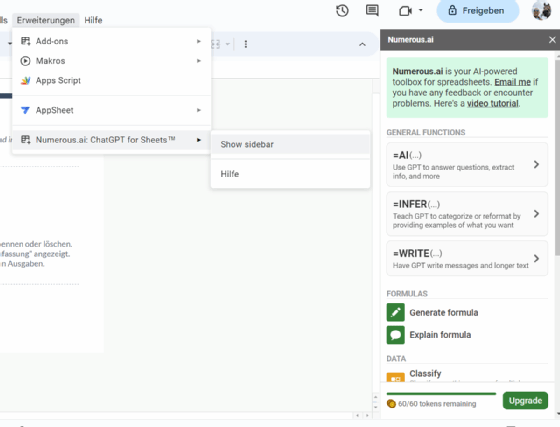The width and height of the screenshot is (560, 427).
Task: Open the Add-ons submenu
Action: 111,41
